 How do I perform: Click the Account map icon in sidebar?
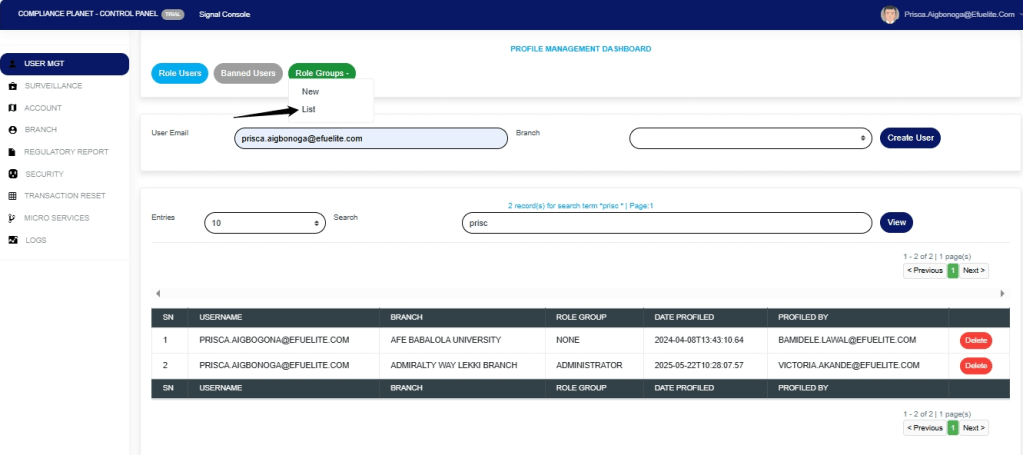click(x=12, y=108)
